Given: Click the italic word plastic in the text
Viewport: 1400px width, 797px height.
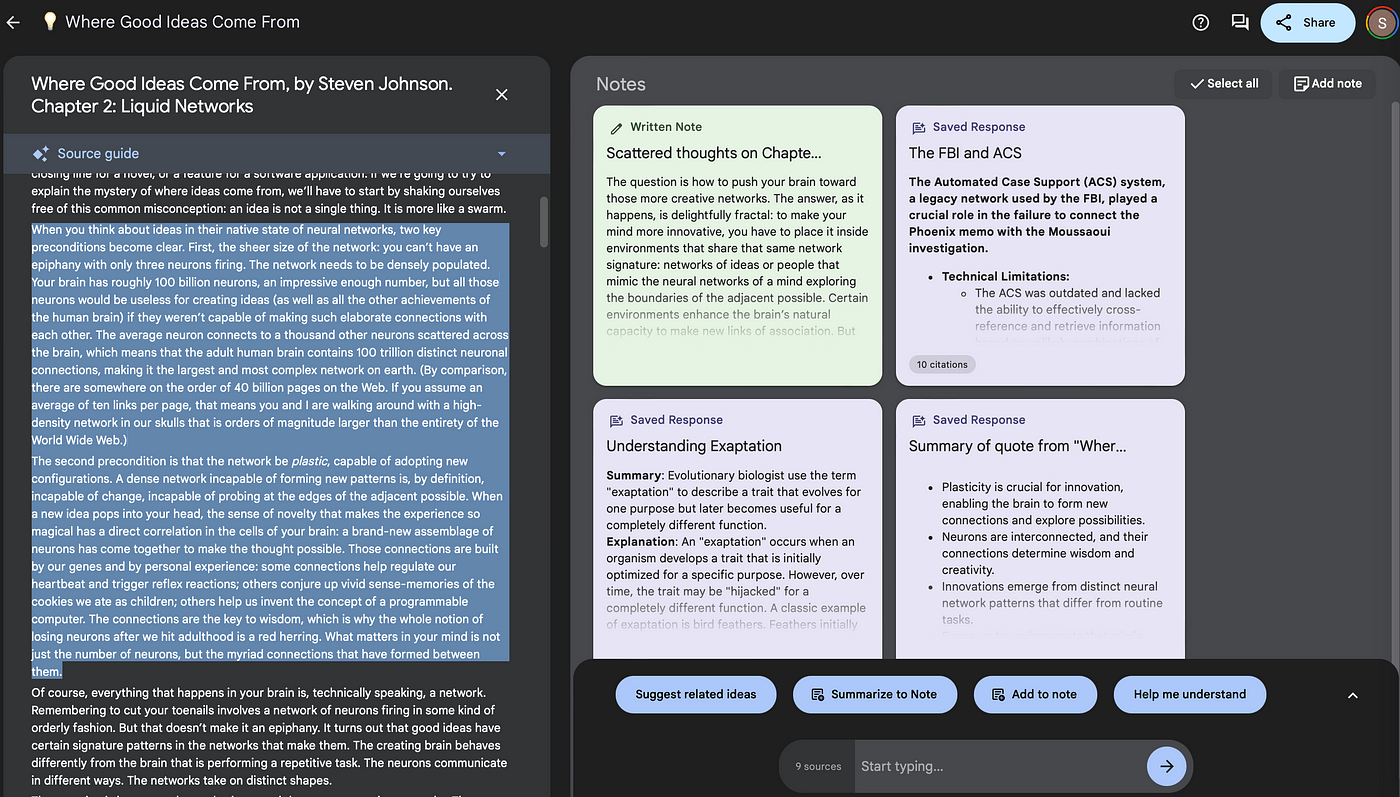Looking at the screenshot, I should click(x=310, y=461).
